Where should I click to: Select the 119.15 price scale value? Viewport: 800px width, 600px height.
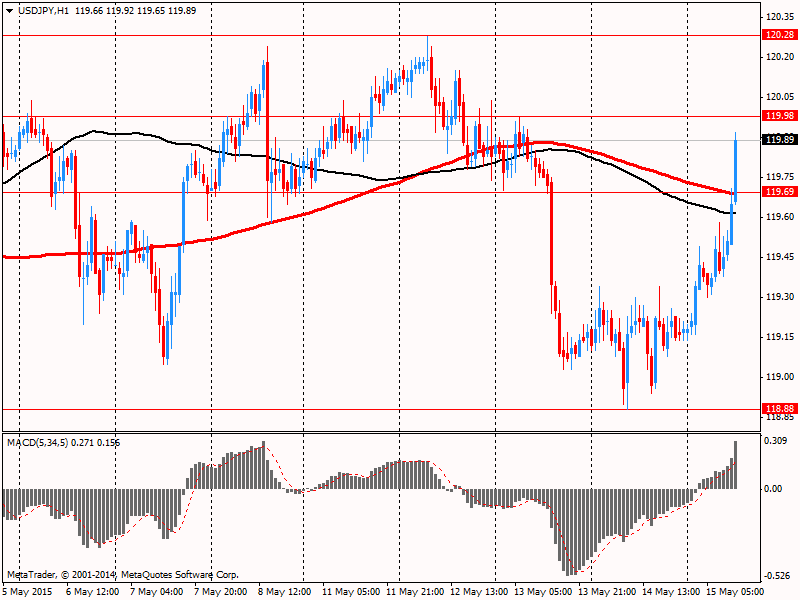point(780,337)
